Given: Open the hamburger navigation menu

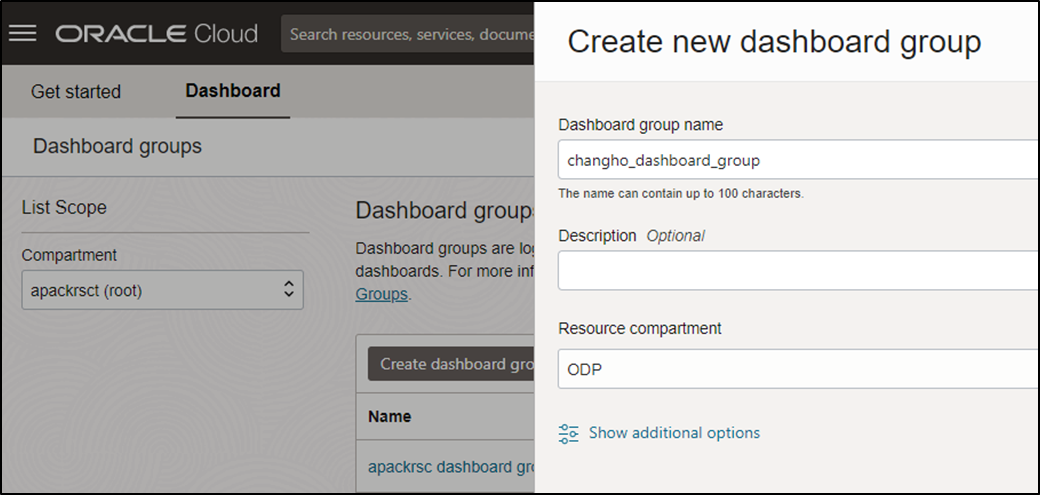Looking at the screenshot, I should 22,34.
